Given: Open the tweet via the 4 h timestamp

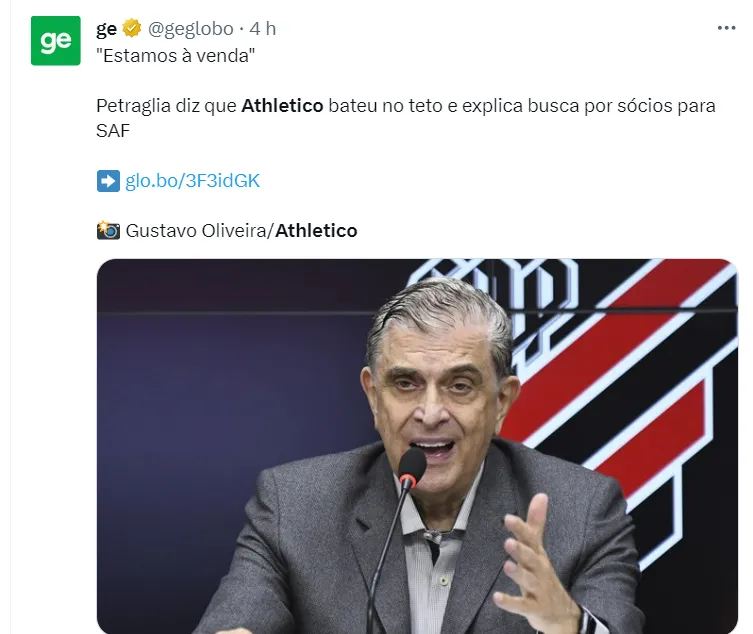Looking at the screenshot, I should coord(263,29).
